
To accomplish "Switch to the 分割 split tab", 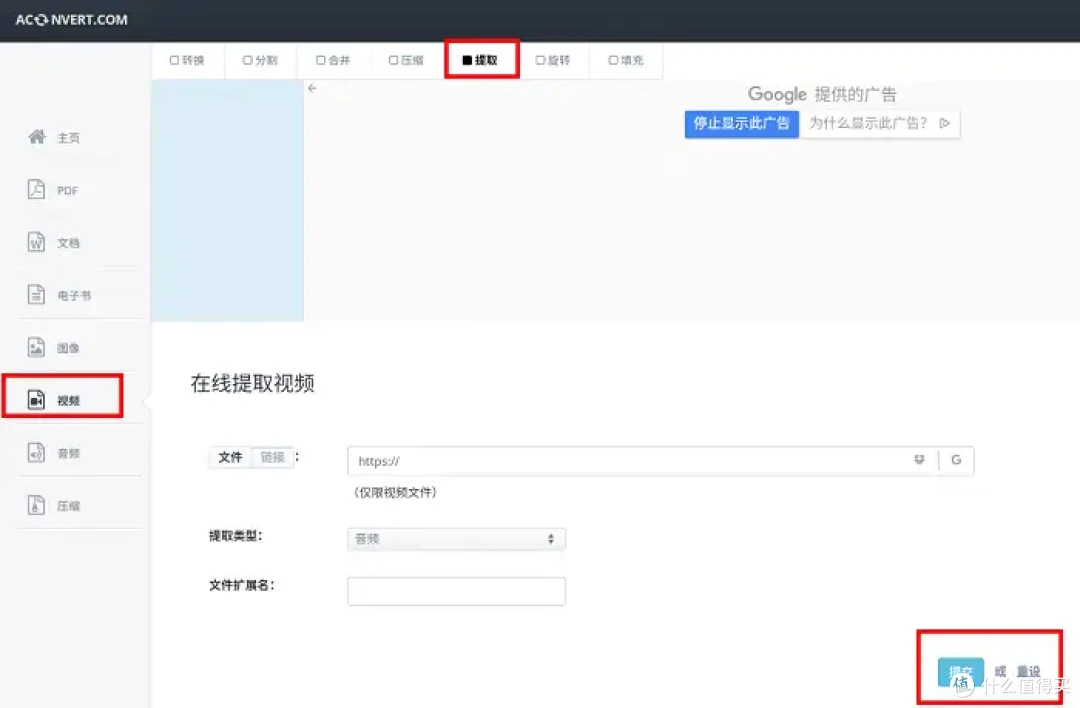I will pyautogui.click(x=260, y=61).
